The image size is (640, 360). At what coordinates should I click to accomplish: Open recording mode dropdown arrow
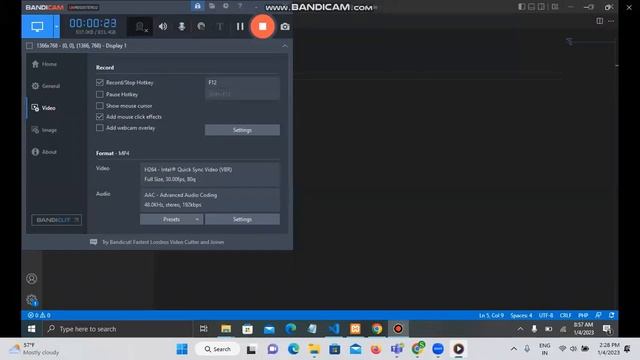pyautogui.click(x=56, y=27)
